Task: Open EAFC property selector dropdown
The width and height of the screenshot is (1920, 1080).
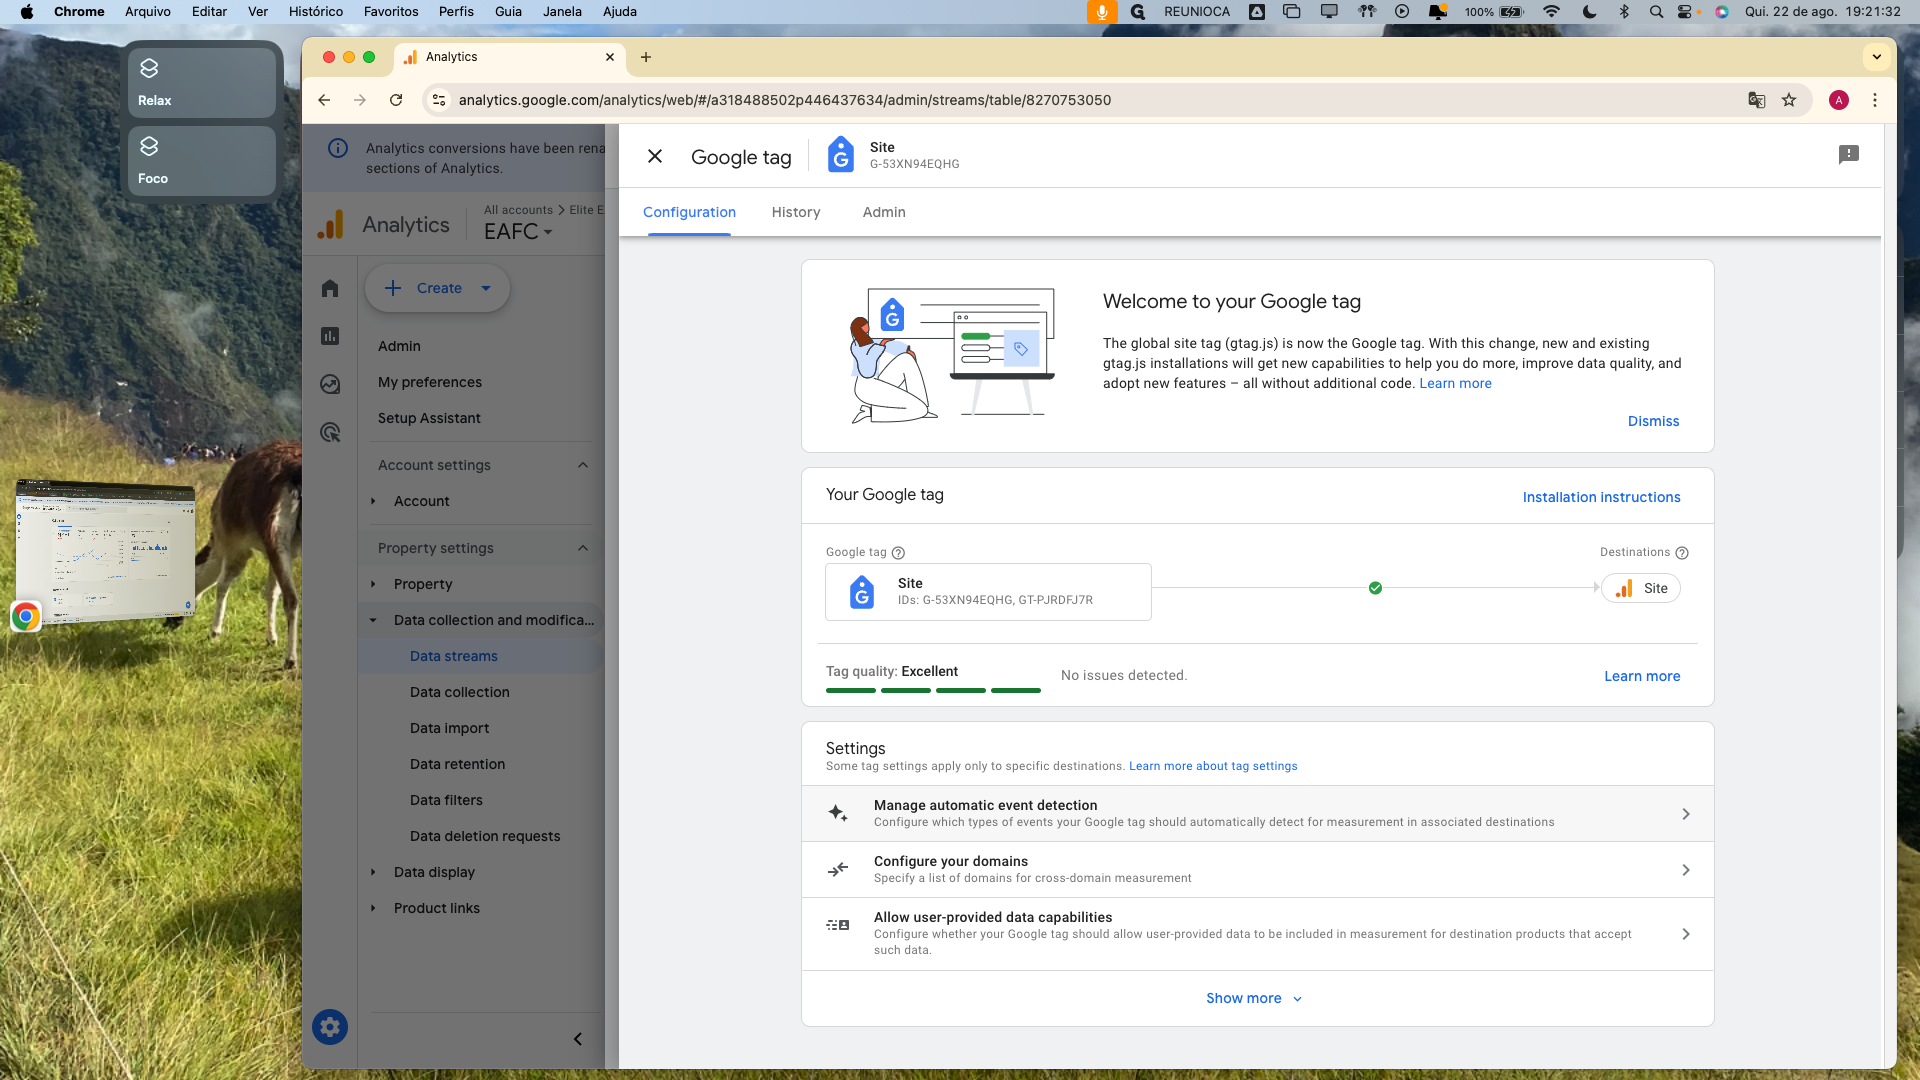Action: (518, 231)
